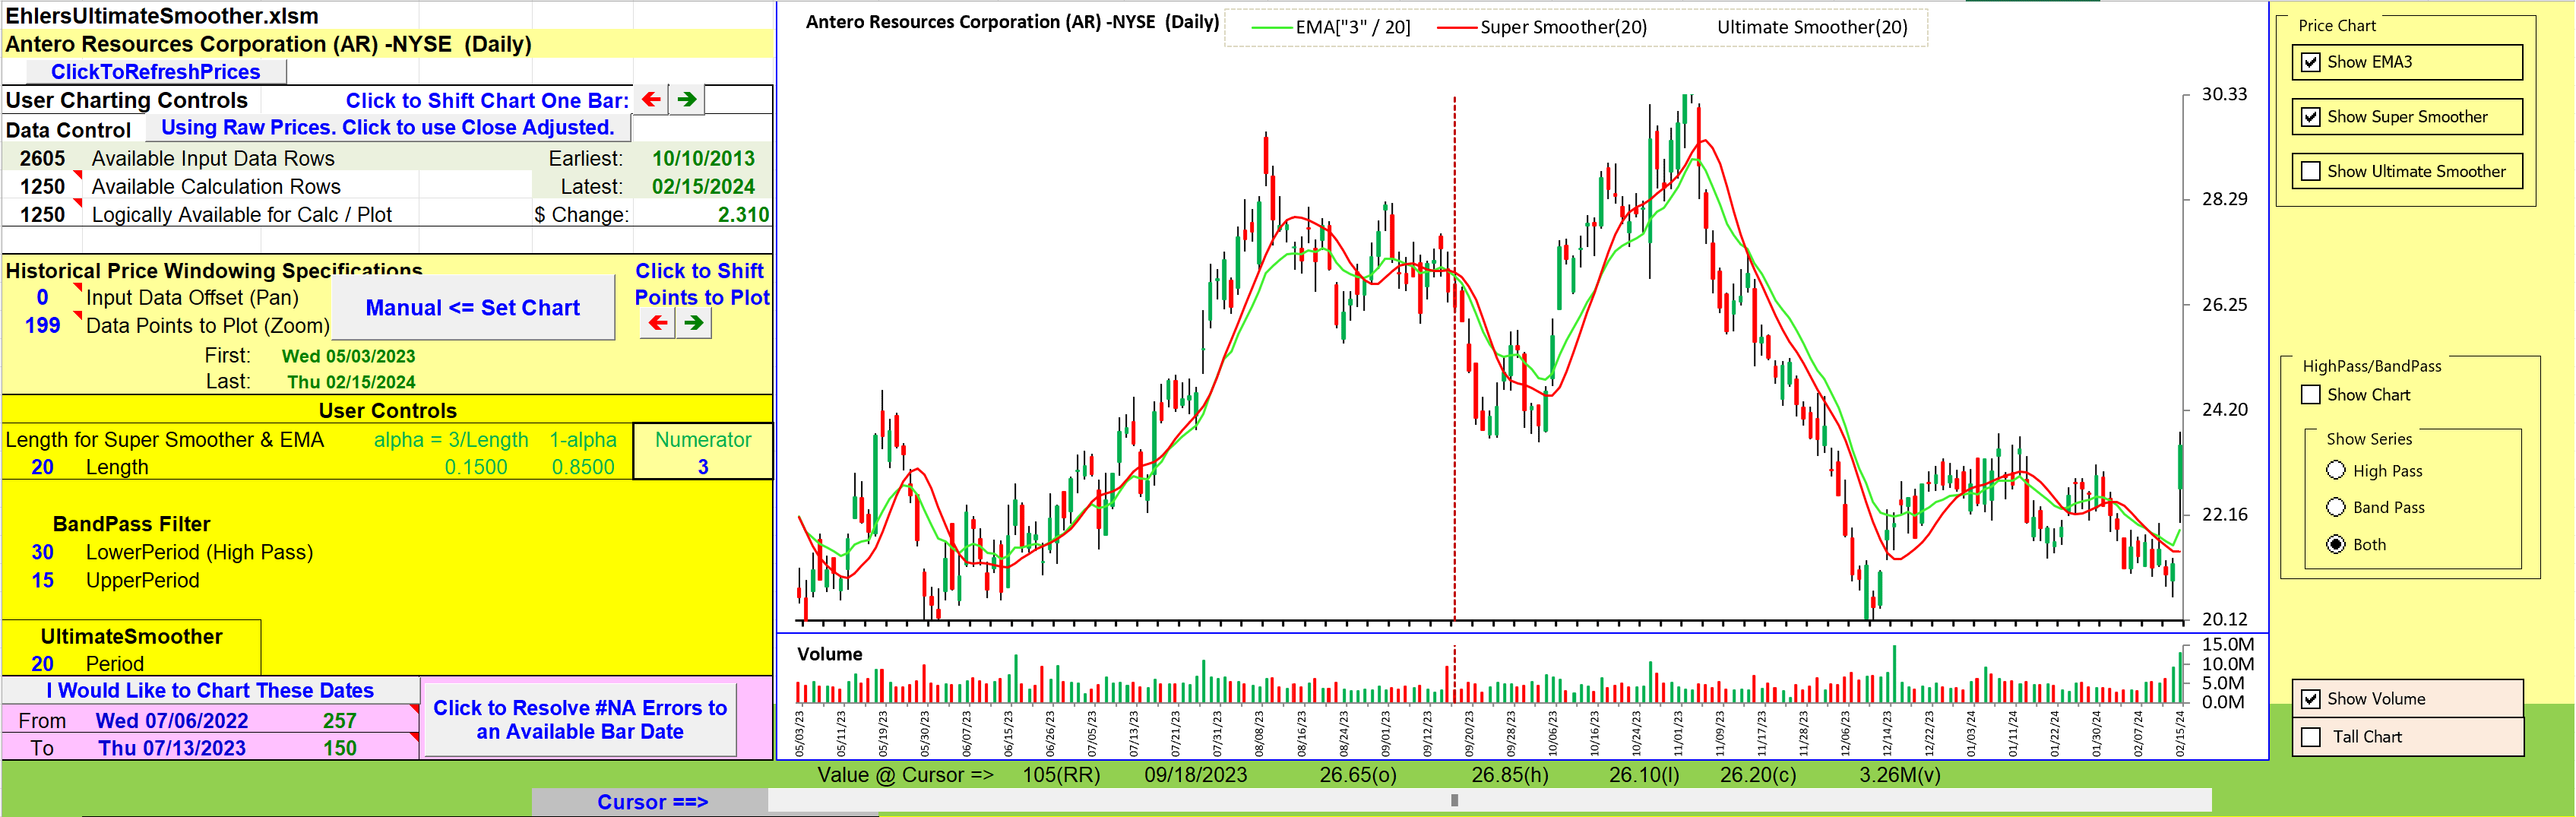Enable the Tall Chart checkbox
Screen dimensions: 2576x817
pyautogui.click(x=2311, y=737)
